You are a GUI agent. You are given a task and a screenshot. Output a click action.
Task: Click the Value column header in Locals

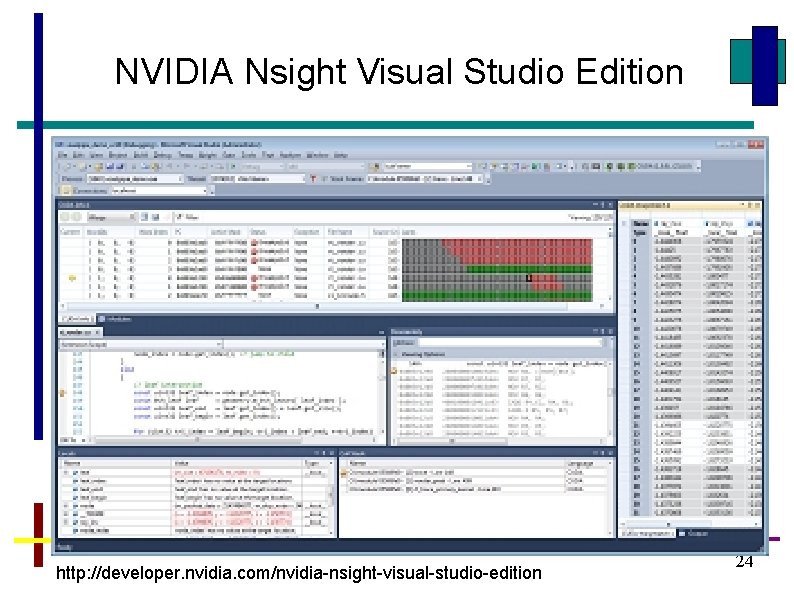[238, 463]
